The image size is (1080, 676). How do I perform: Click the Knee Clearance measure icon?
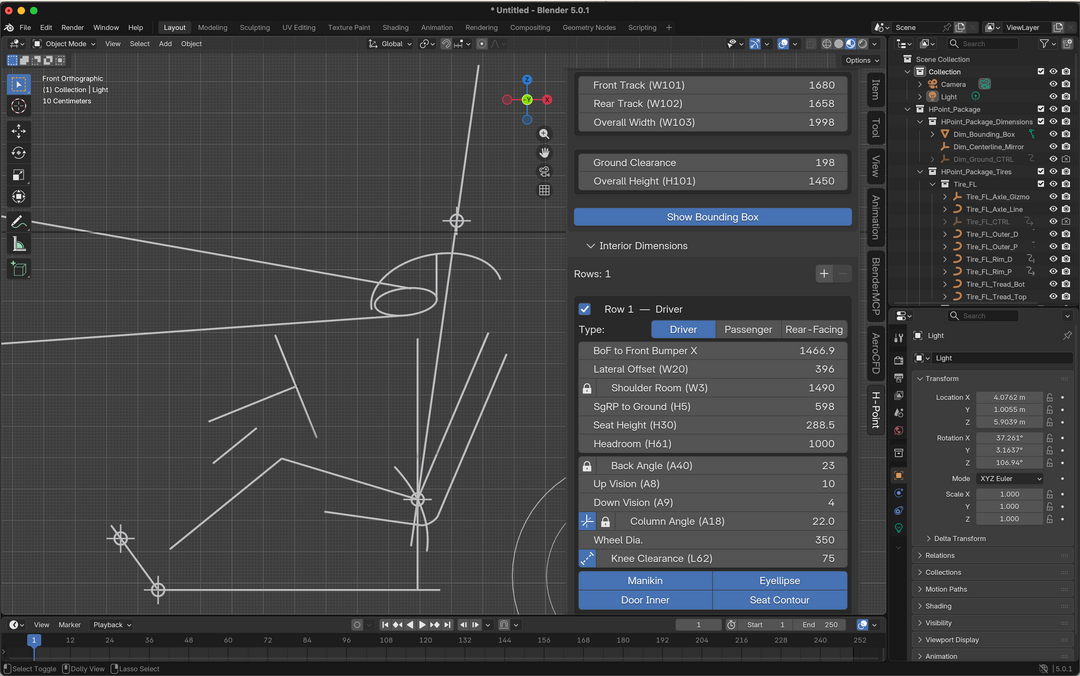point(587,559)
